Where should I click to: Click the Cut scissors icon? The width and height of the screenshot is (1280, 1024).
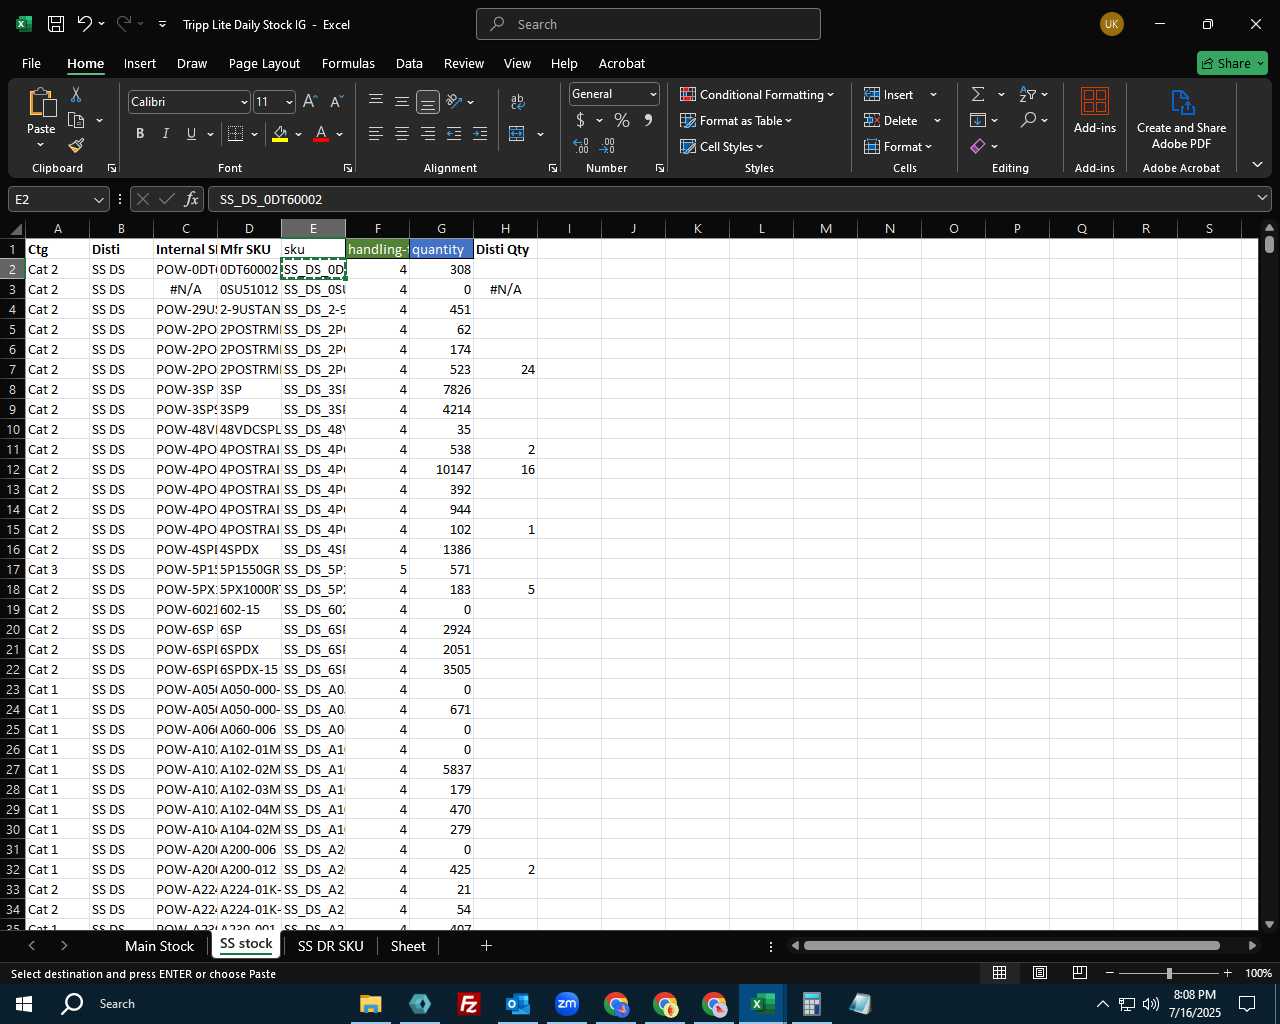76,94
